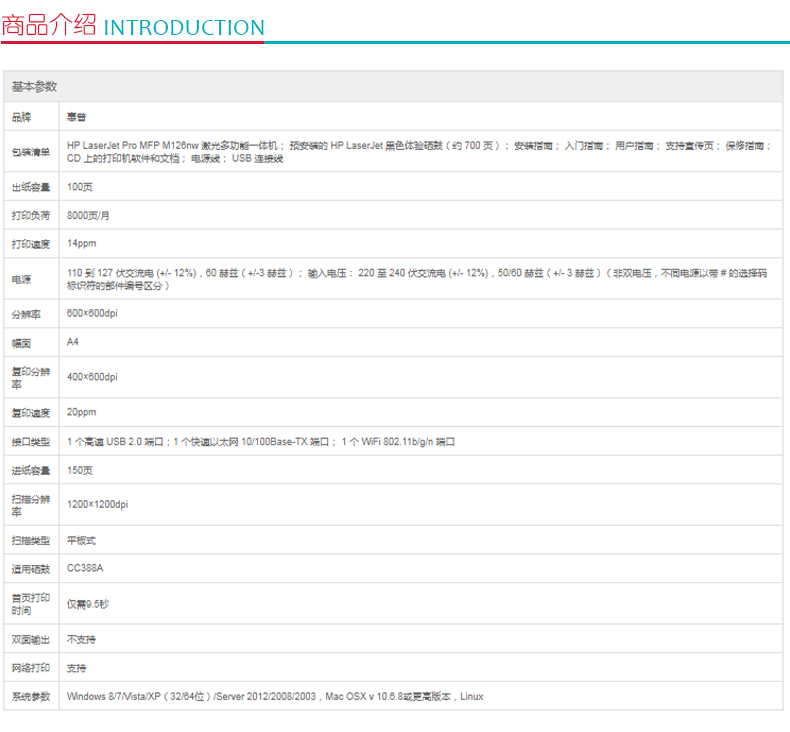Viewport: 790px width, 732px height.
Task: Select the brand value 惠普
Action: point(77,117)
